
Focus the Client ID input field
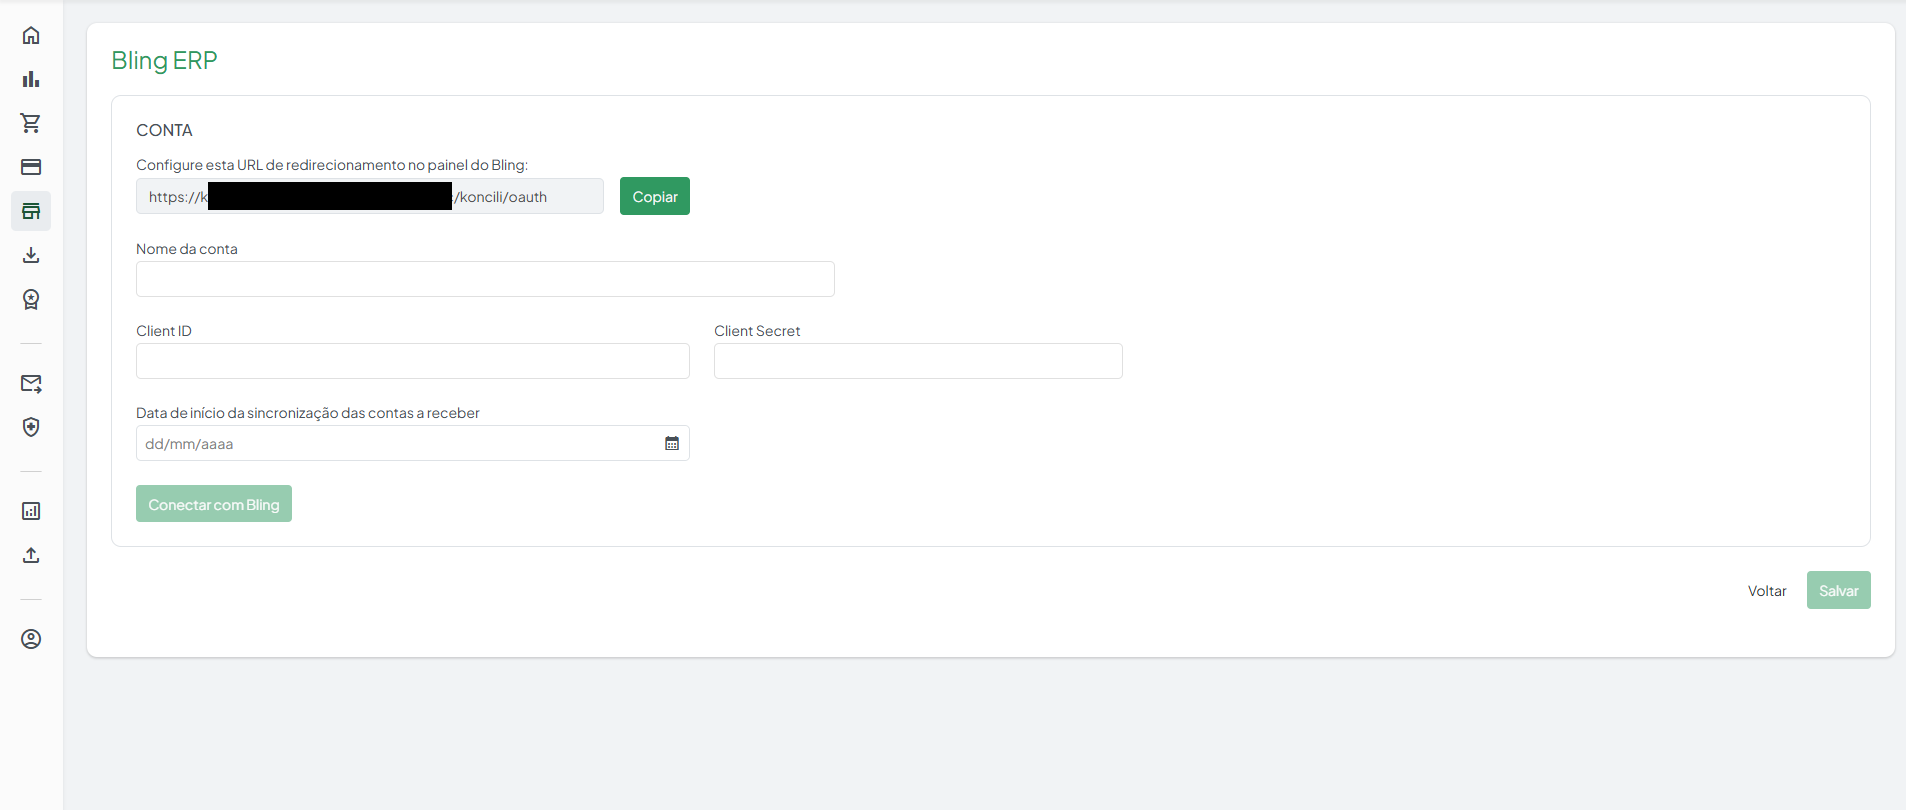413,361
